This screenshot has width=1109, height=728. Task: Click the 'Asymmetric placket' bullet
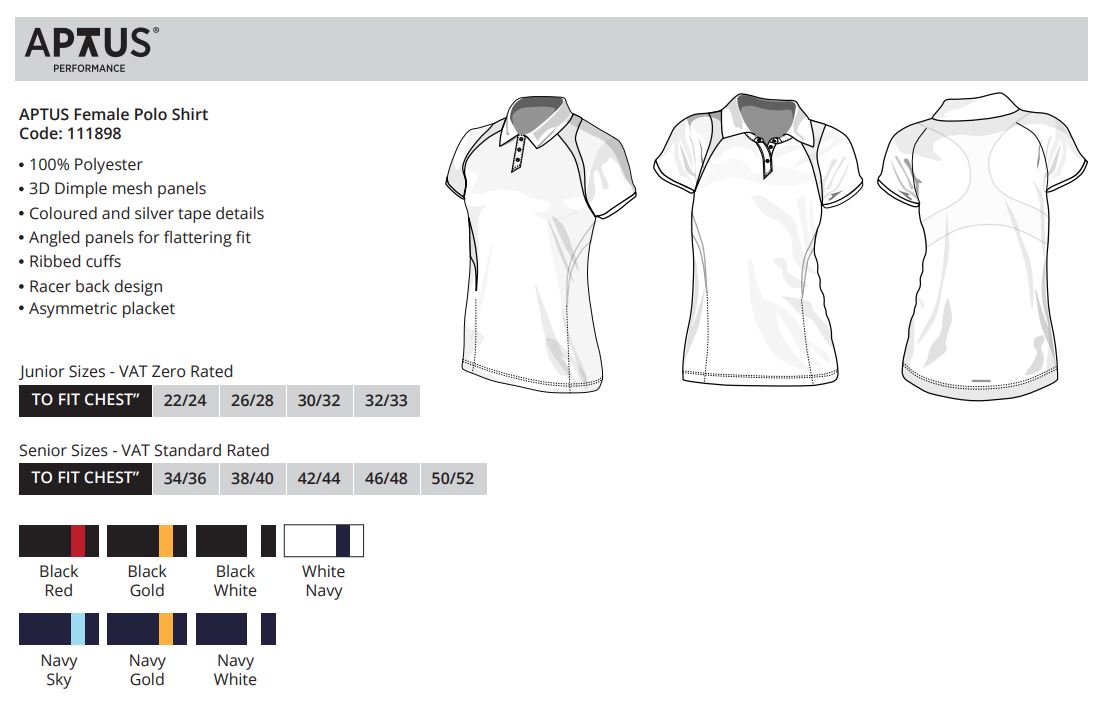(97, 308)
